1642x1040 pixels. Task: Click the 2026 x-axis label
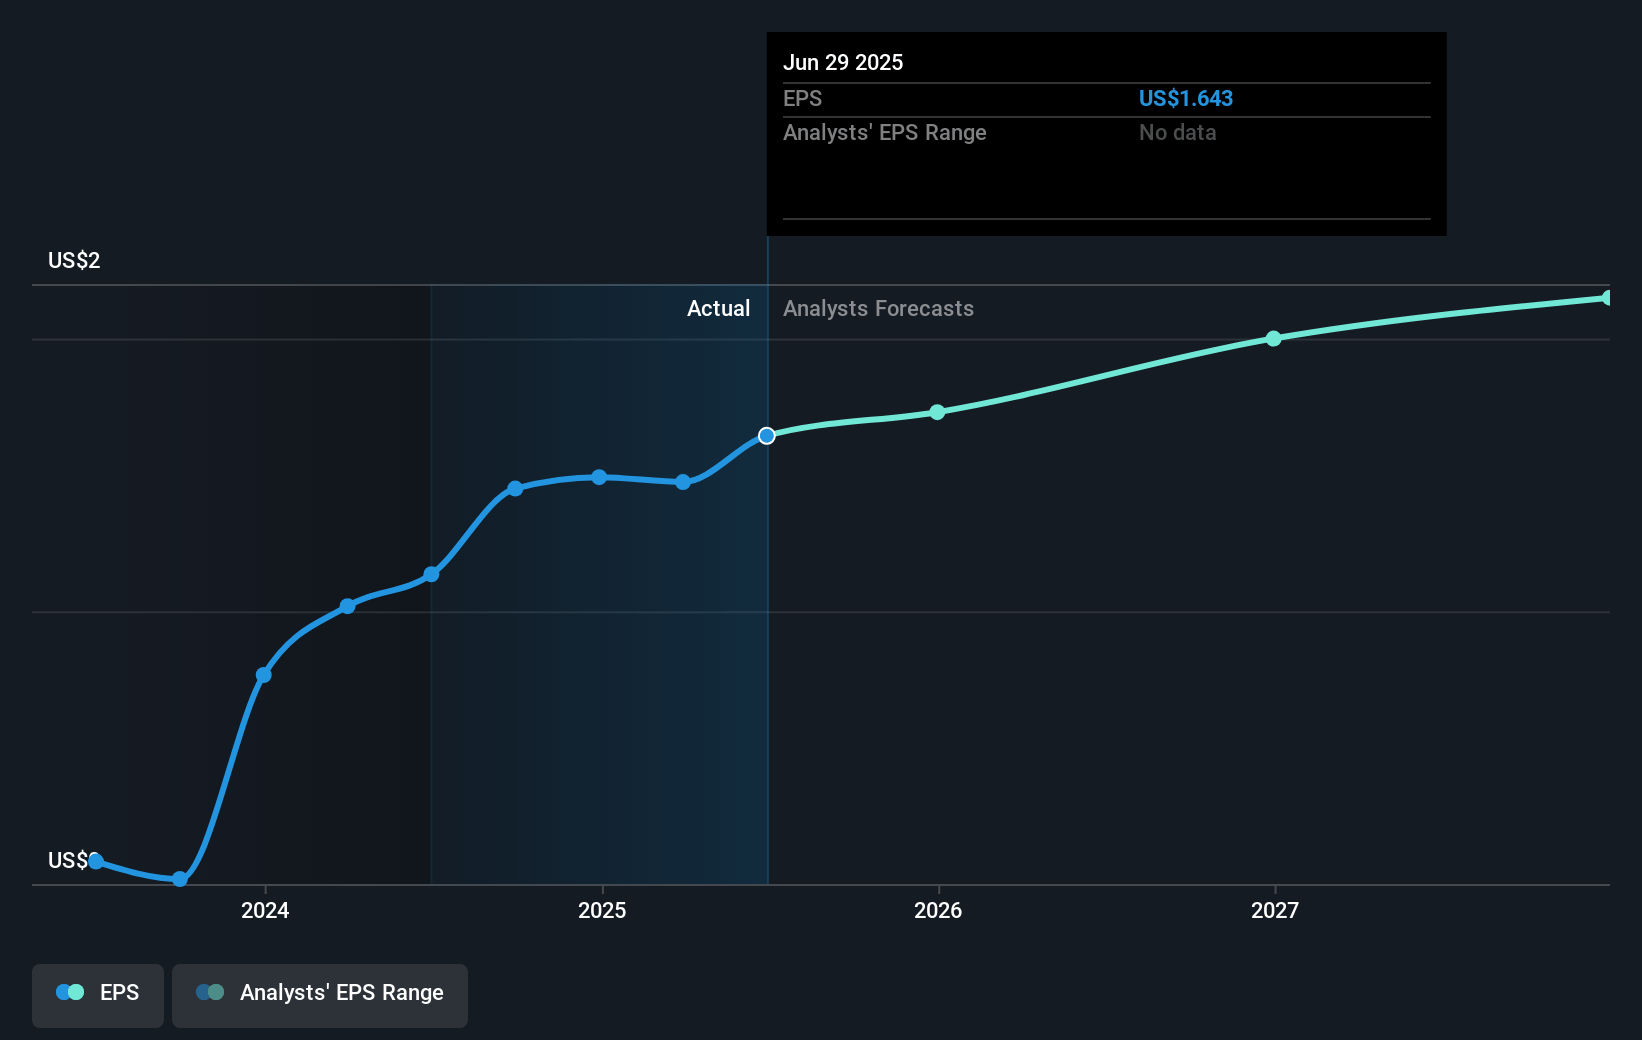938,910
